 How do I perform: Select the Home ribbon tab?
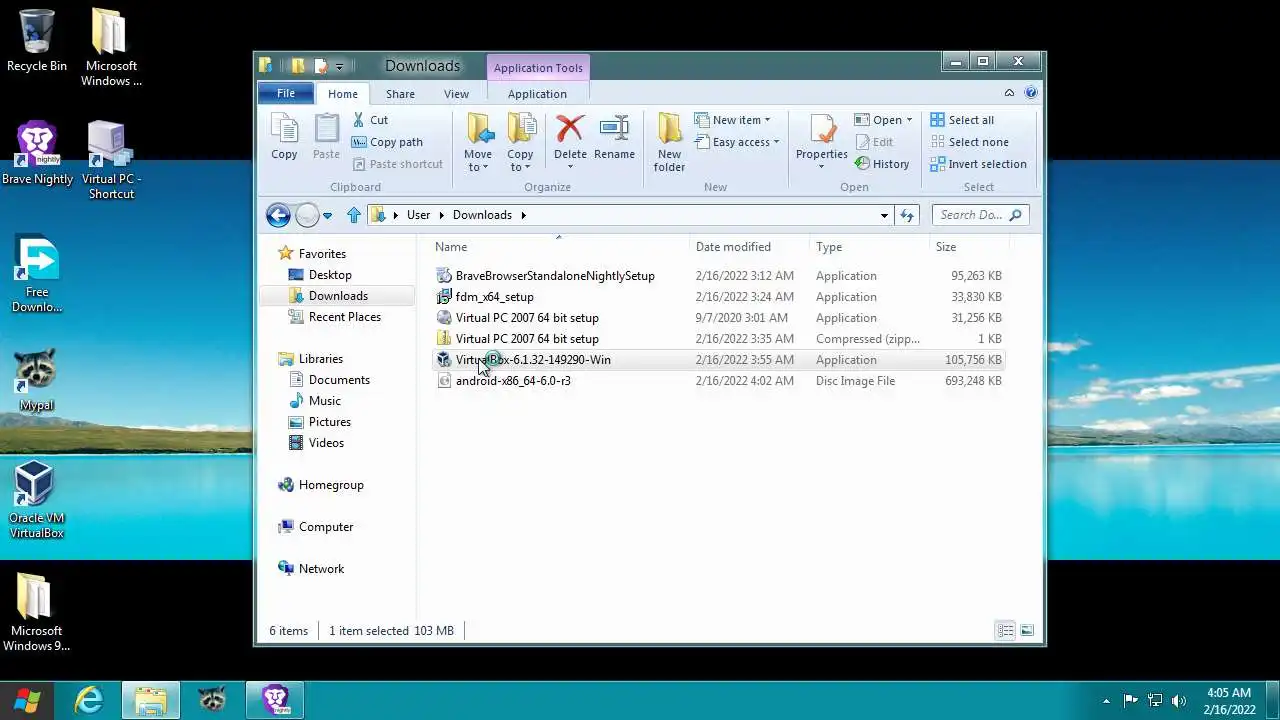pyautogui.click(x=342, y=94)
